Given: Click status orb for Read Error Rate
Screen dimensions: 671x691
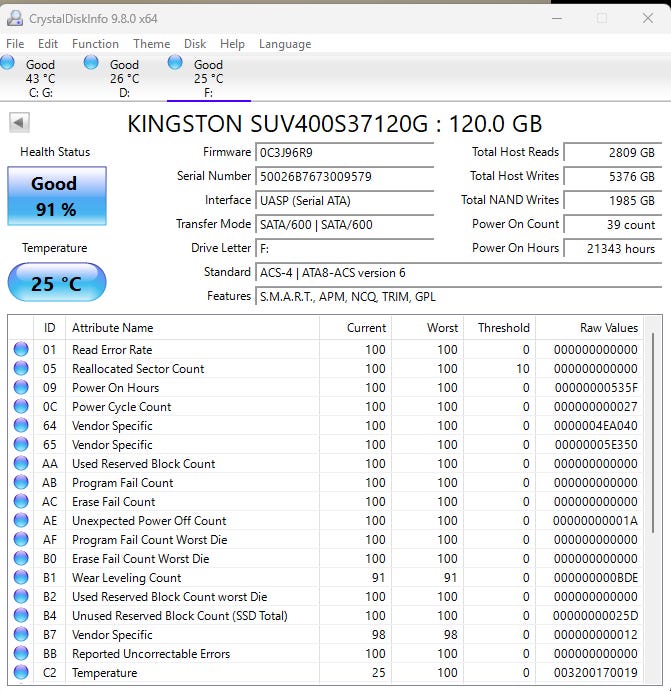Looking at the screenshot, I should pyautogui.click(x=21, y=350).
